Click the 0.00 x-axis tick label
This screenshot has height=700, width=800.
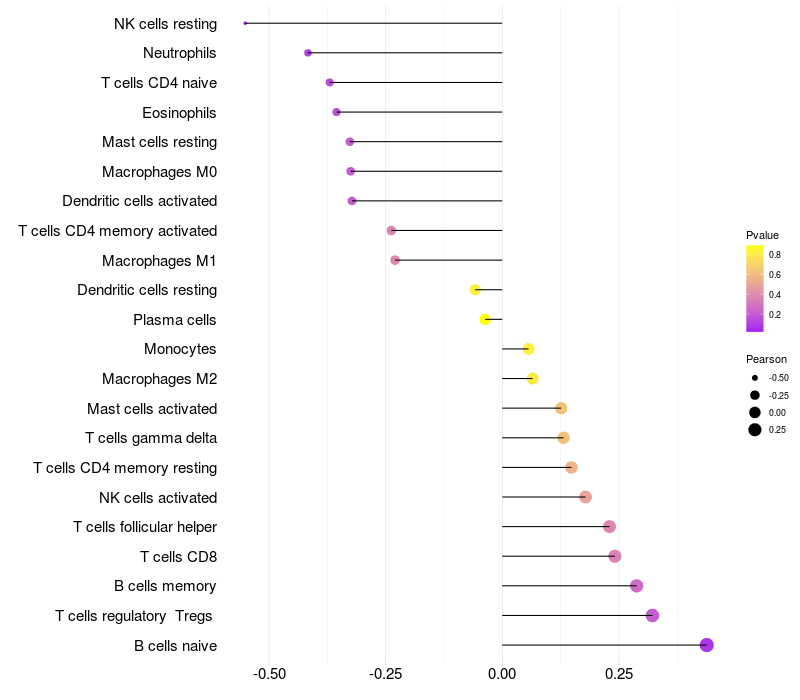[x=502, y=674]
